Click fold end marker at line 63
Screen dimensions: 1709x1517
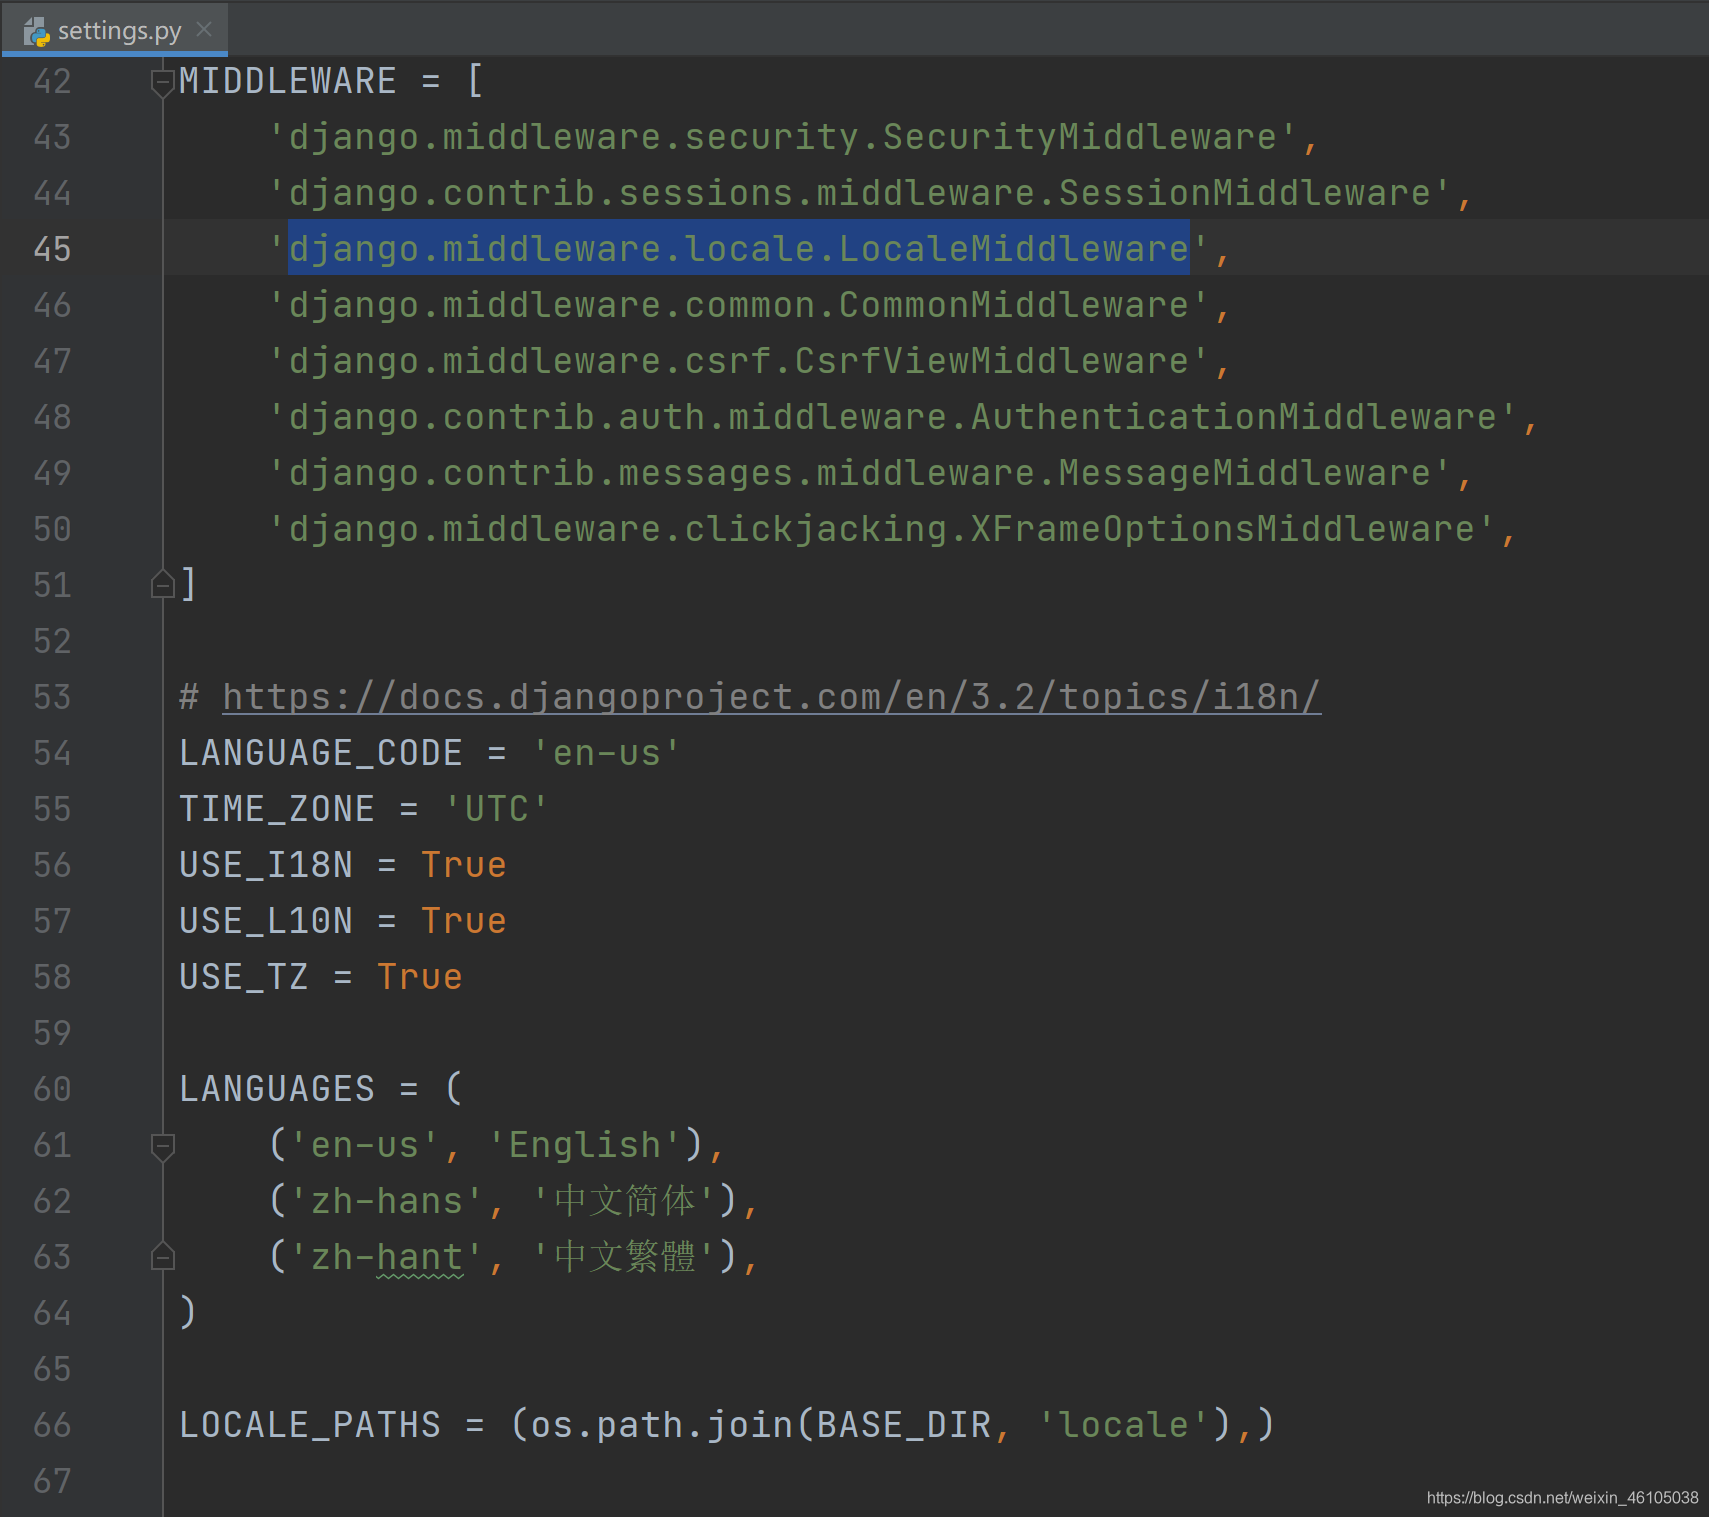(x=162, y=1257)
